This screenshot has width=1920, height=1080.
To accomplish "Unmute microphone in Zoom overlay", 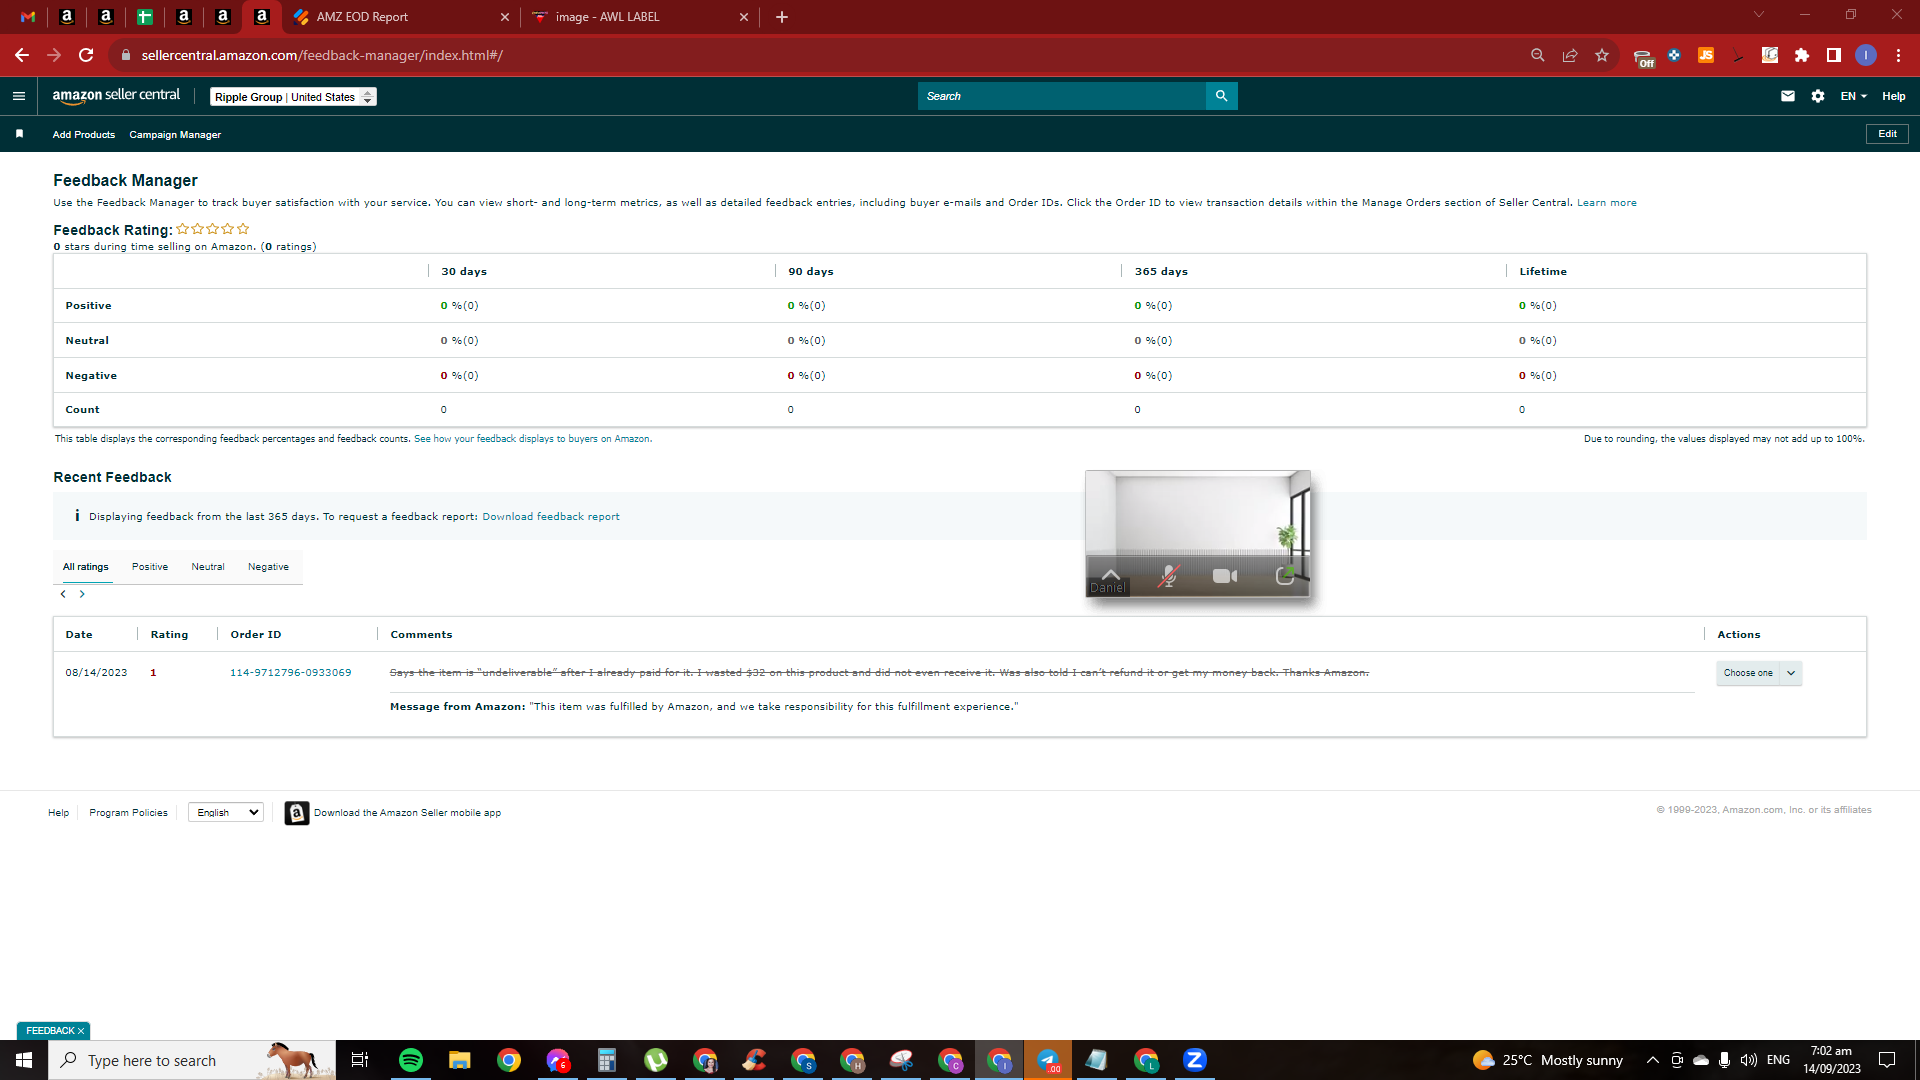I will [x=1168, y=576].
